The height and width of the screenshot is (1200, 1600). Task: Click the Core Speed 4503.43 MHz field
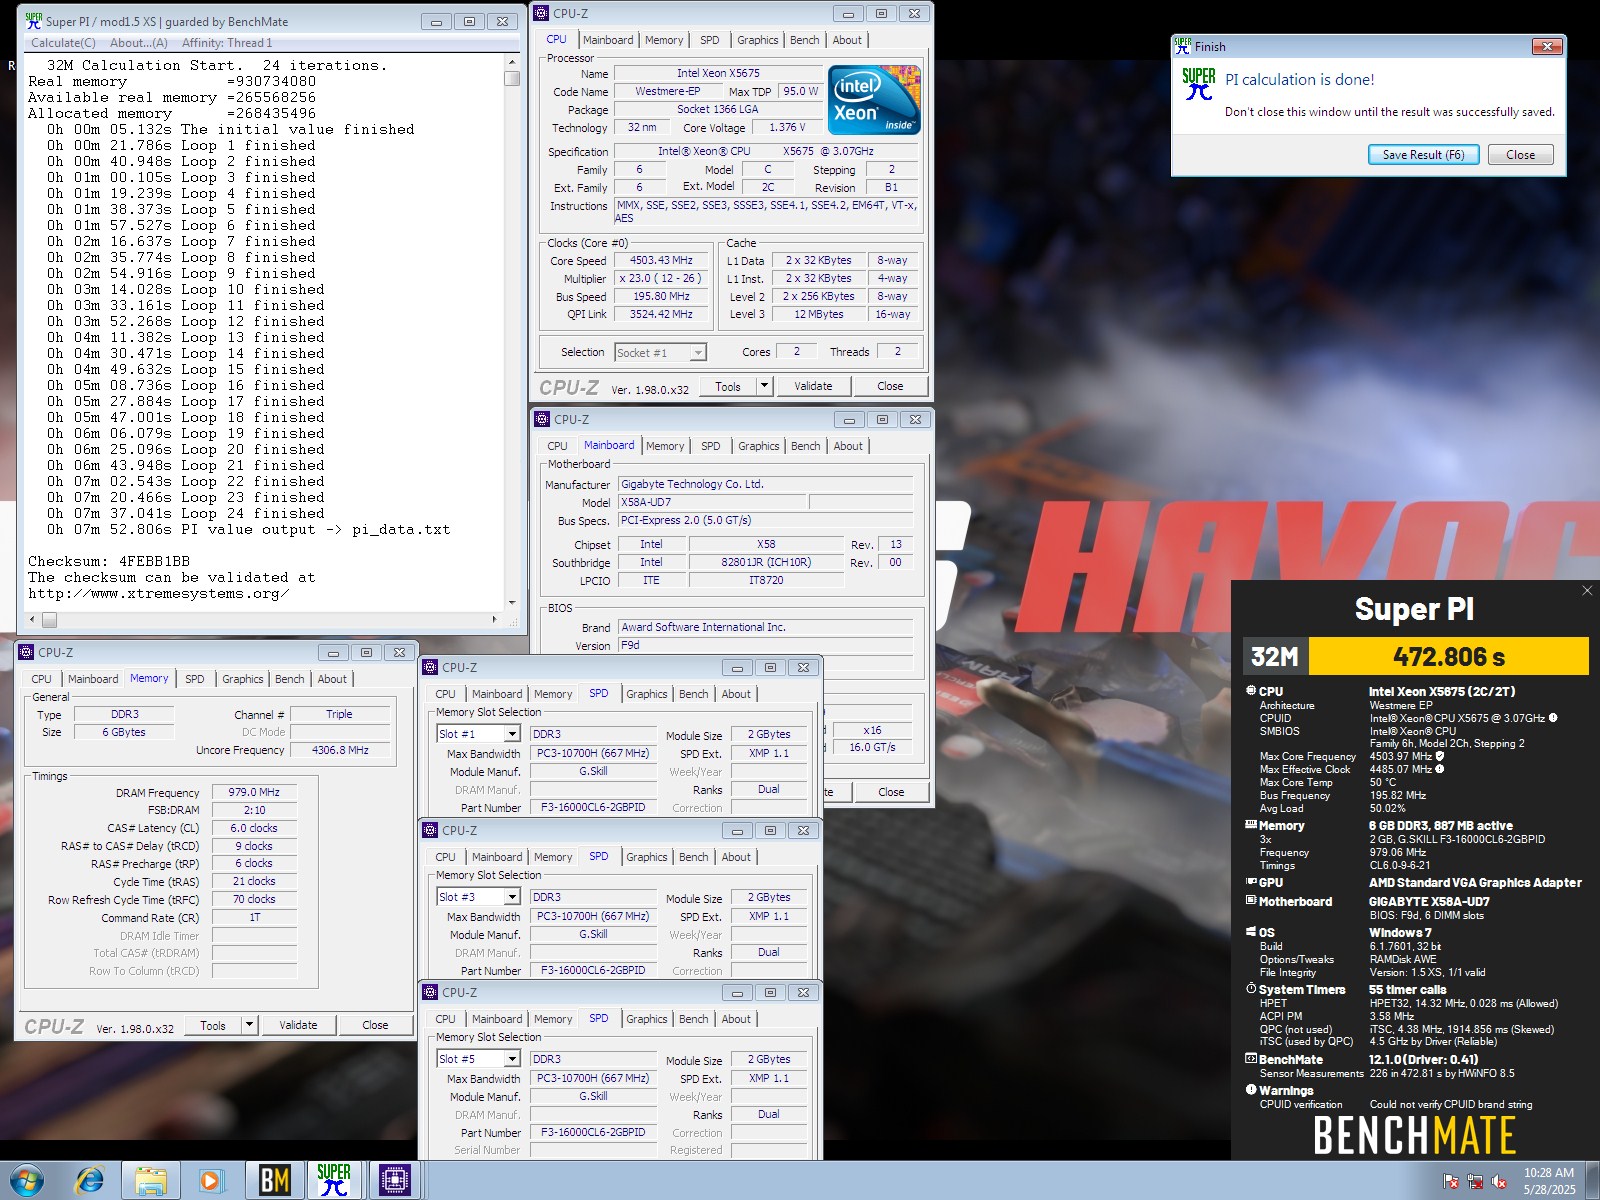(x=661, y=260)
